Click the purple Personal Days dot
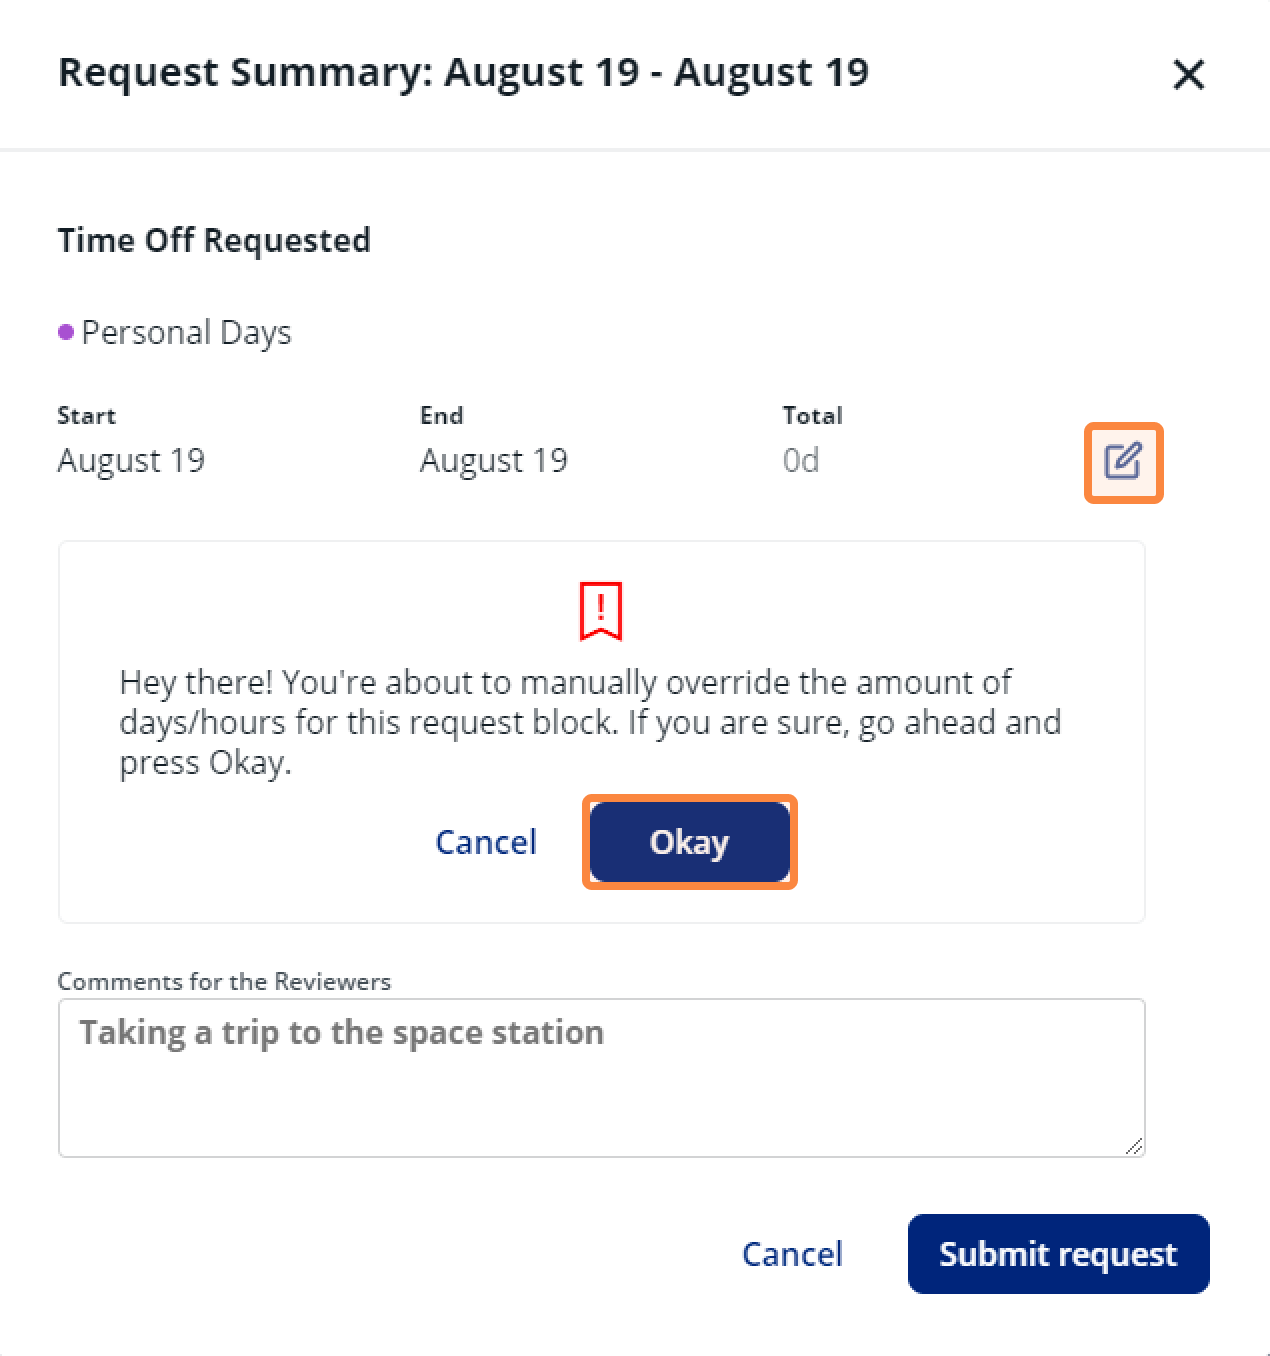Screen dimensions: 1270x1356 pos(66,332)
